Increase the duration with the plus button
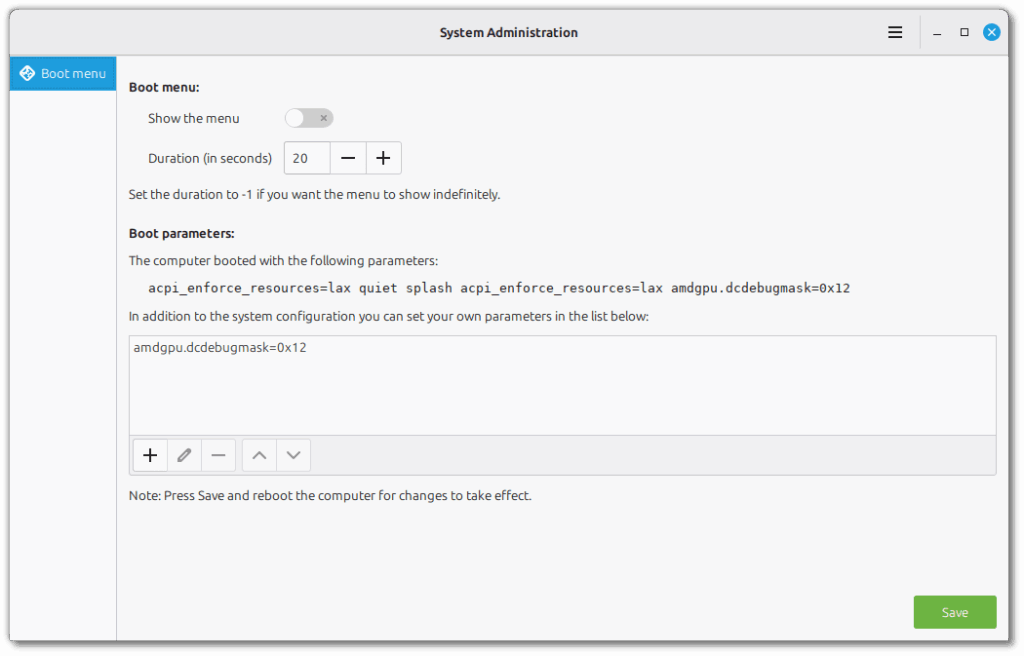 pos(383,157)
